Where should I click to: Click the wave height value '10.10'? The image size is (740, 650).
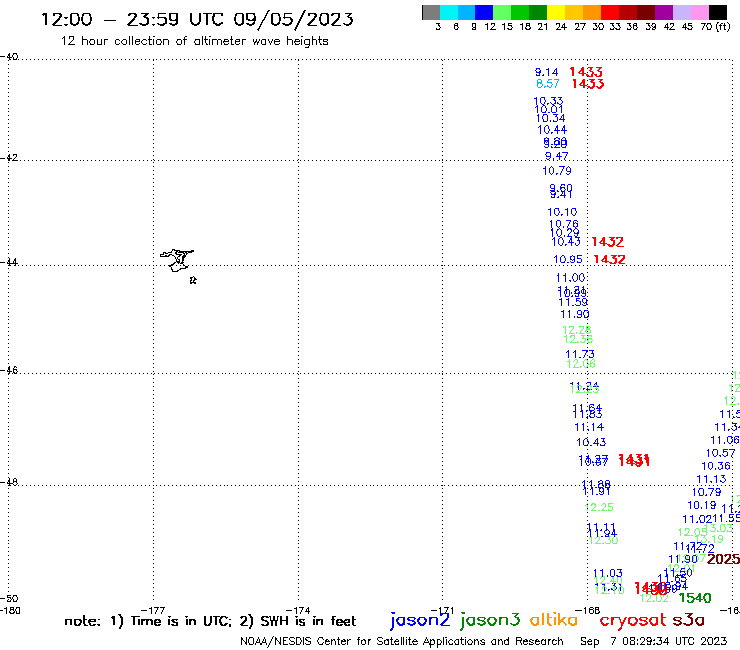(562, 212)
